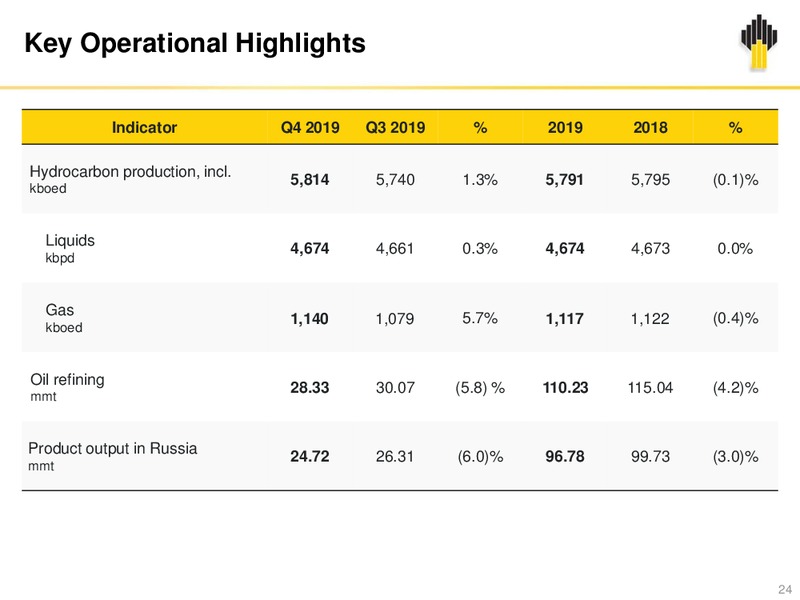Click the Rosneft logo icon
This screenshot has height=600, width=800.
(759, 42)
